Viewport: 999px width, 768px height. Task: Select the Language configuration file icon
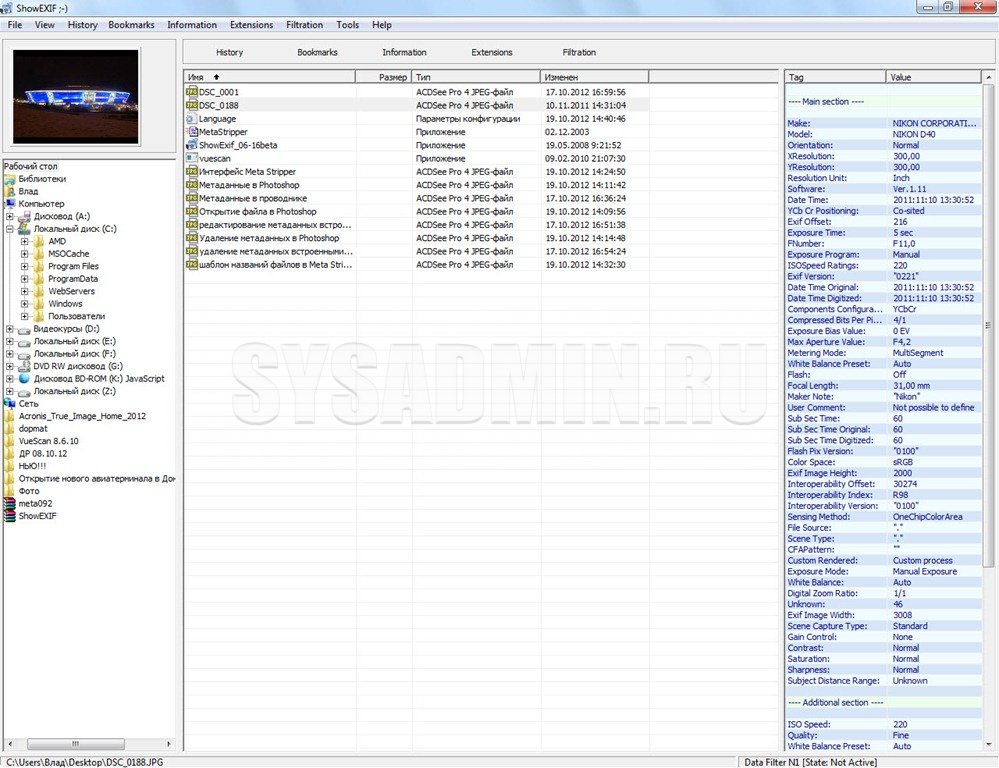click(192, 119)
